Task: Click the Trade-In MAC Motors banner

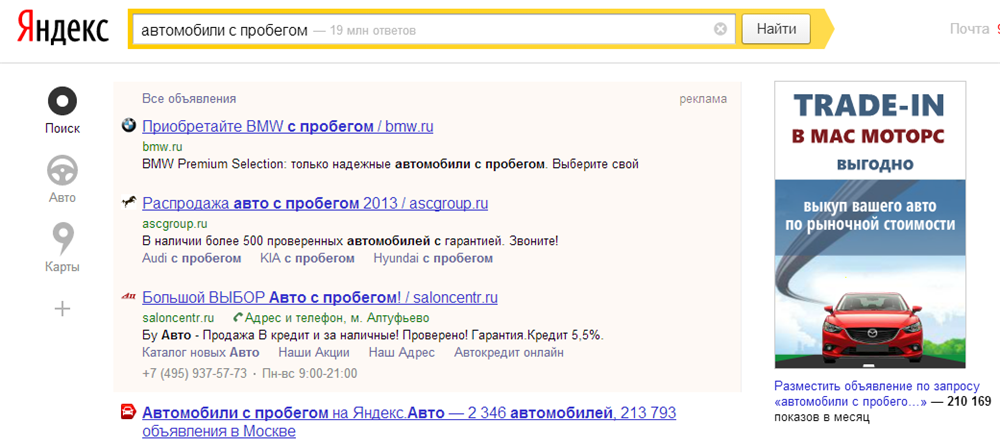Action: tap(870, 225)
